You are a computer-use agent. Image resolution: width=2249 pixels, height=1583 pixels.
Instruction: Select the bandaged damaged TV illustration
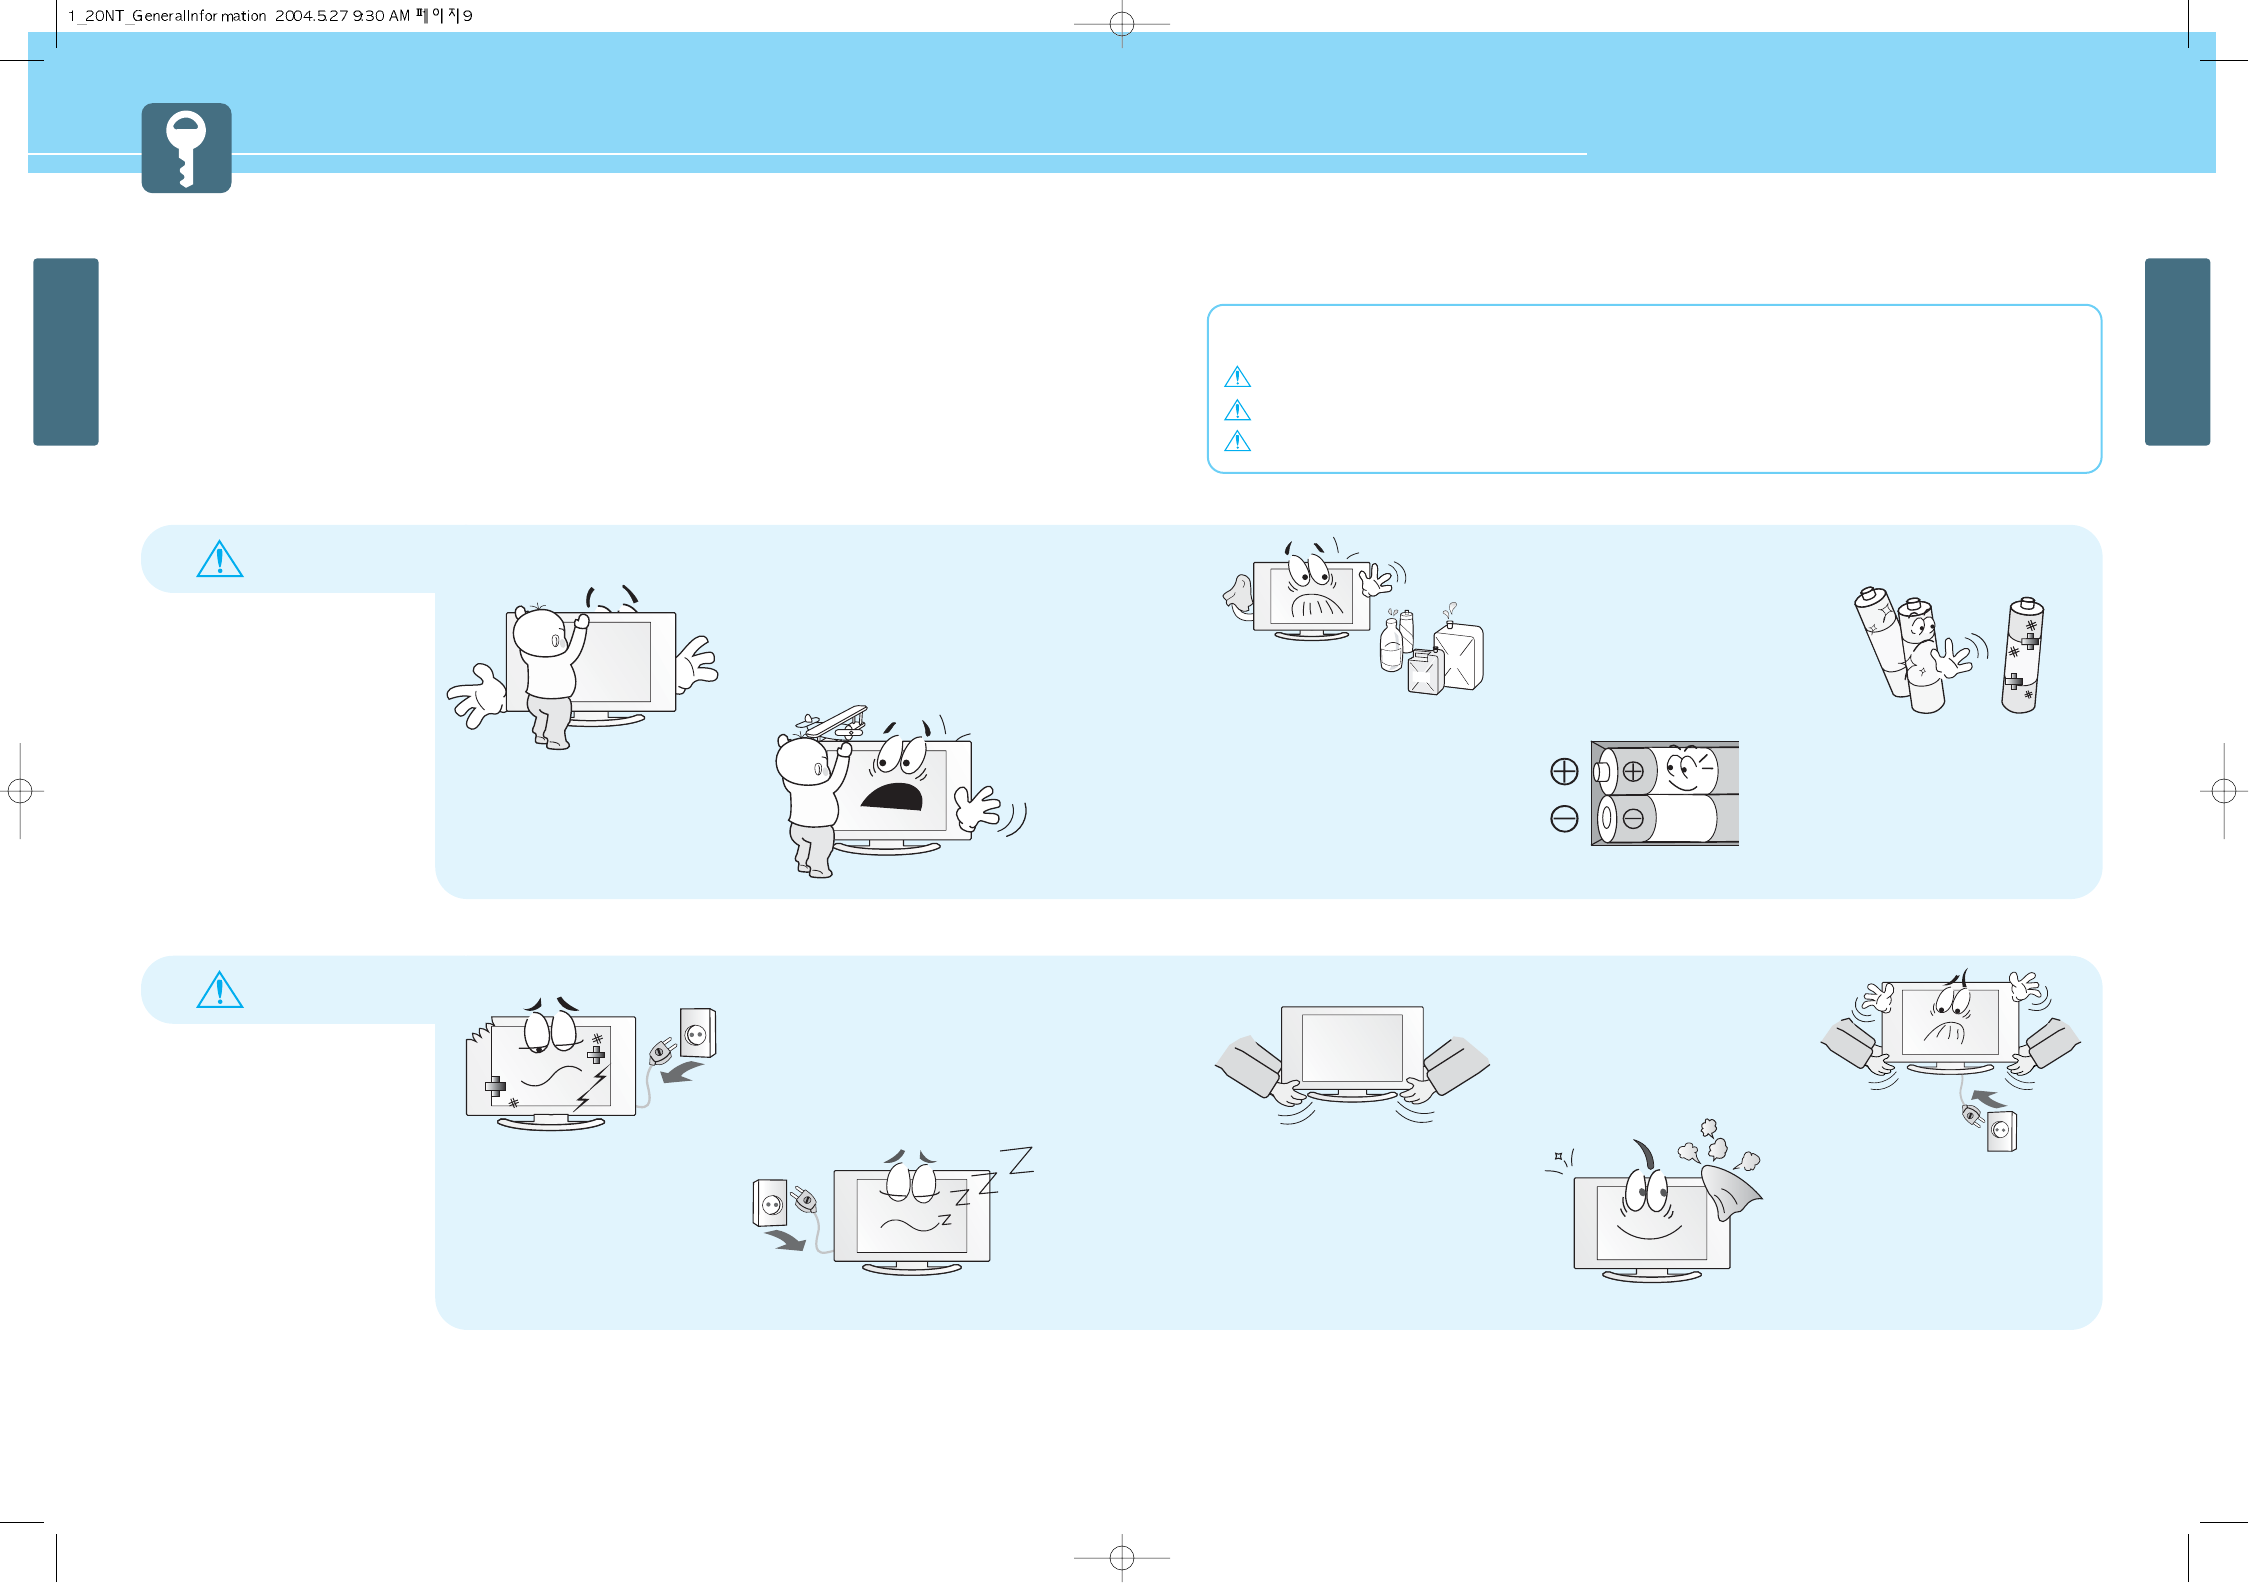551,1064
